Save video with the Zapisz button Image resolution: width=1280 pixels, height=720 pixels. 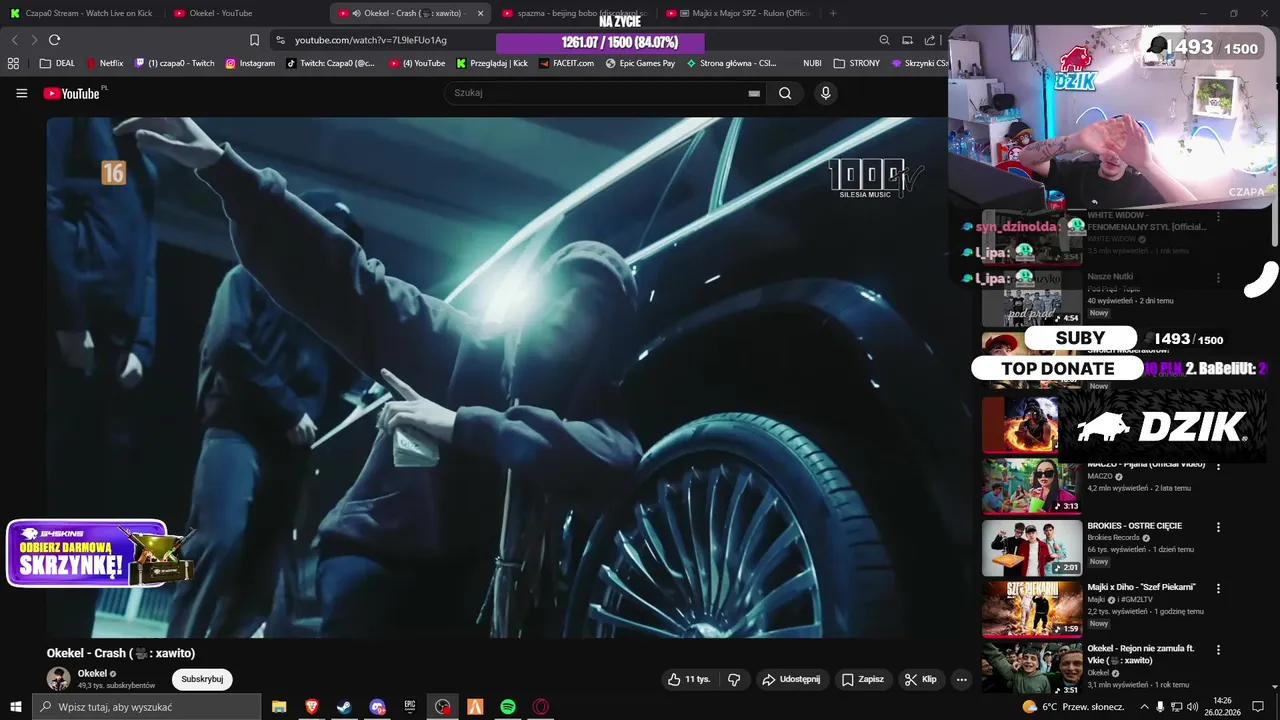pos(863,679)
